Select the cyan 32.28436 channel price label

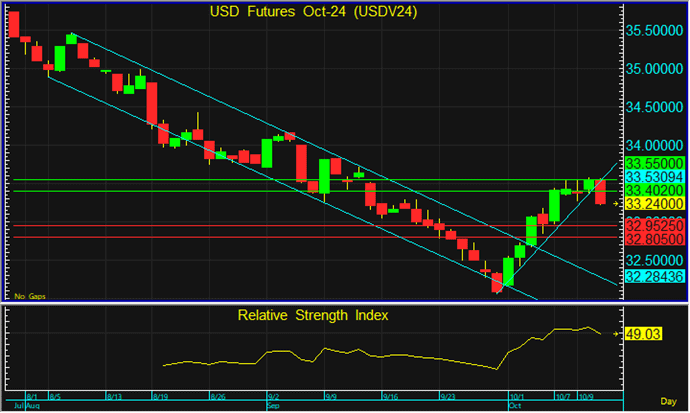(654, 275)
